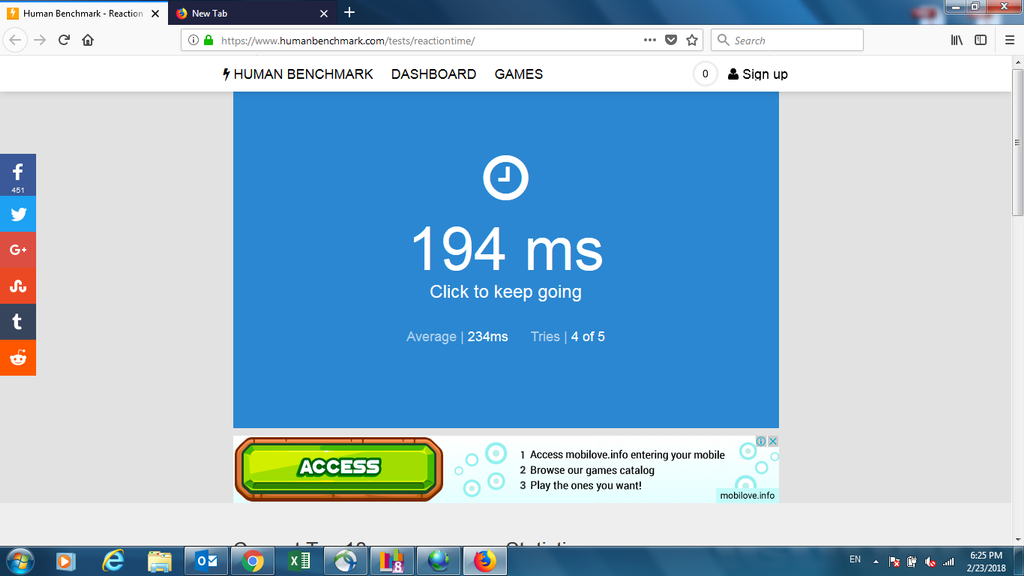Toggle Firefox sidebar view icon
1024x576 pixels.
pyautogui.click(x=981, y=40)
